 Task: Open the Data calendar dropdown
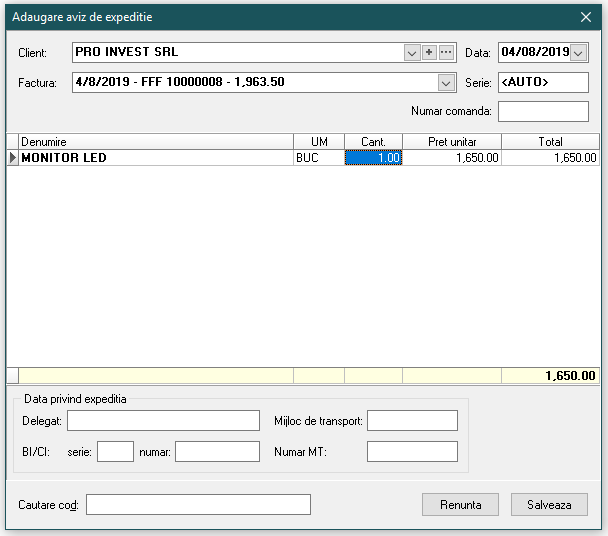[x=579, y=52]
